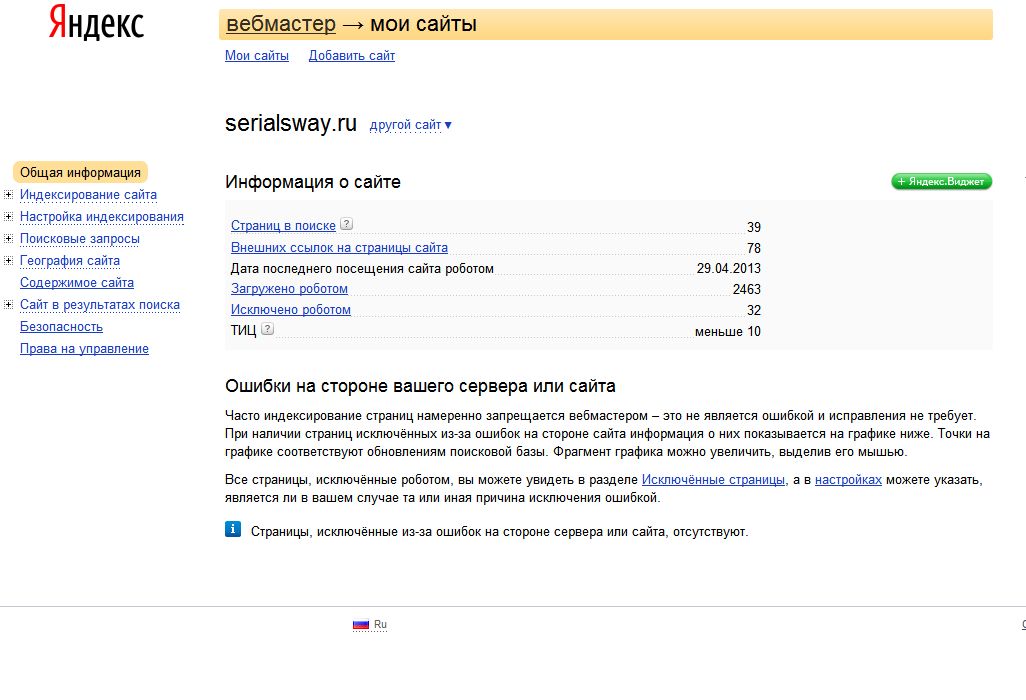Expand the Индексирование сайта tree node

8,194
